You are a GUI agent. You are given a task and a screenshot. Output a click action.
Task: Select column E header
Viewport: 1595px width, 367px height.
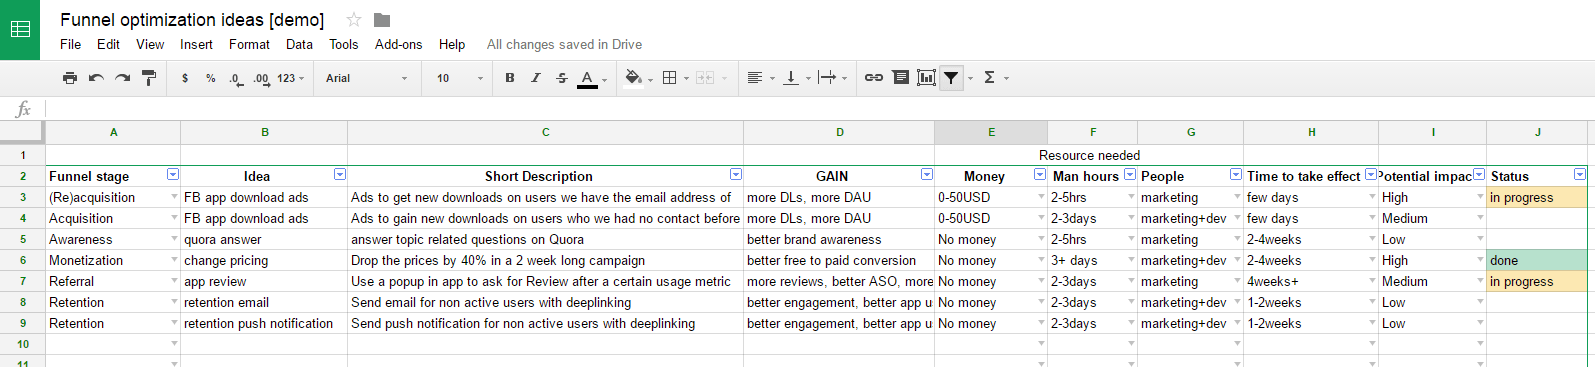[x=991, y=132]
